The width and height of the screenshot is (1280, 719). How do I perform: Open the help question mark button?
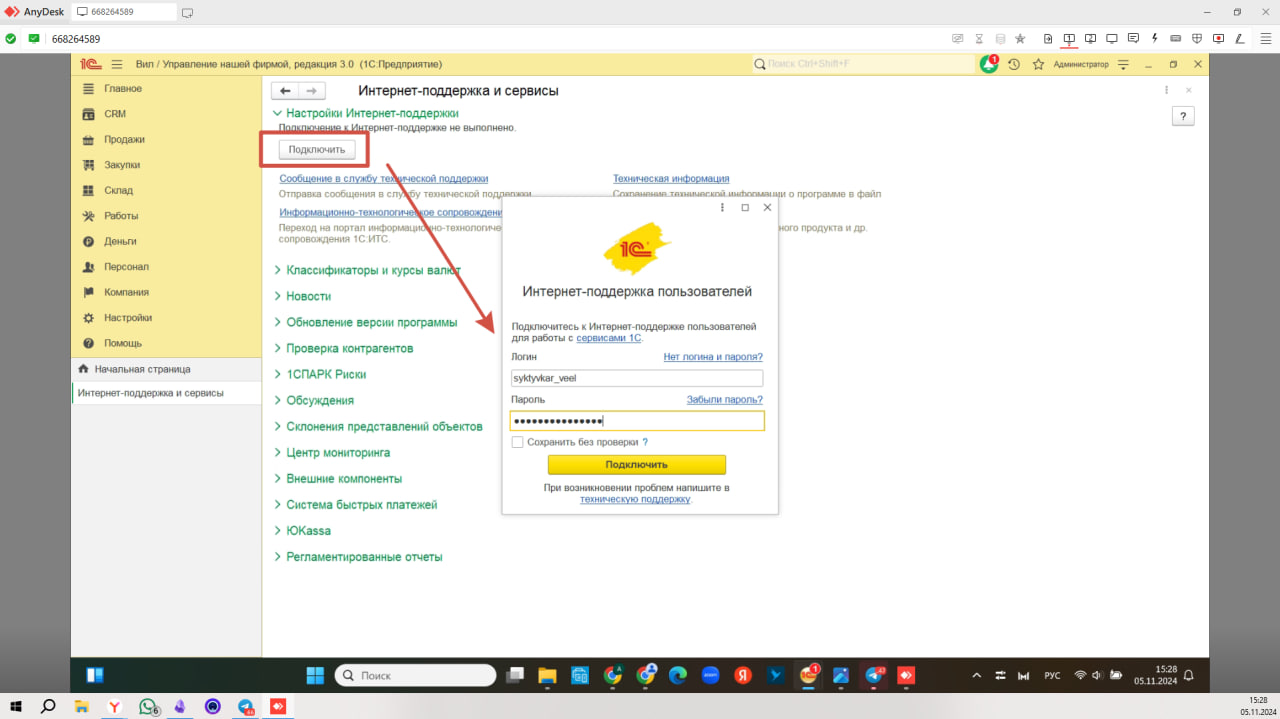pos(1183,117)
